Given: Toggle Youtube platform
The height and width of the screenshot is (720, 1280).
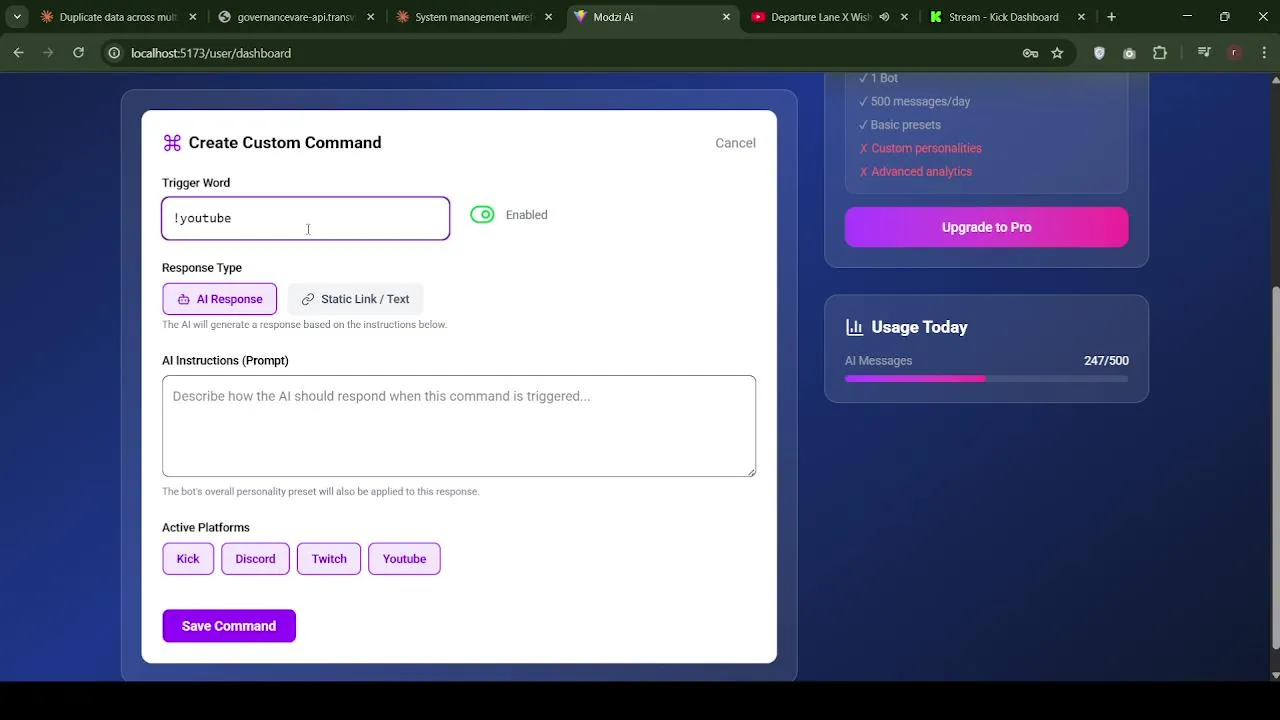Looking at the screenshot, I should coord(404,559).
